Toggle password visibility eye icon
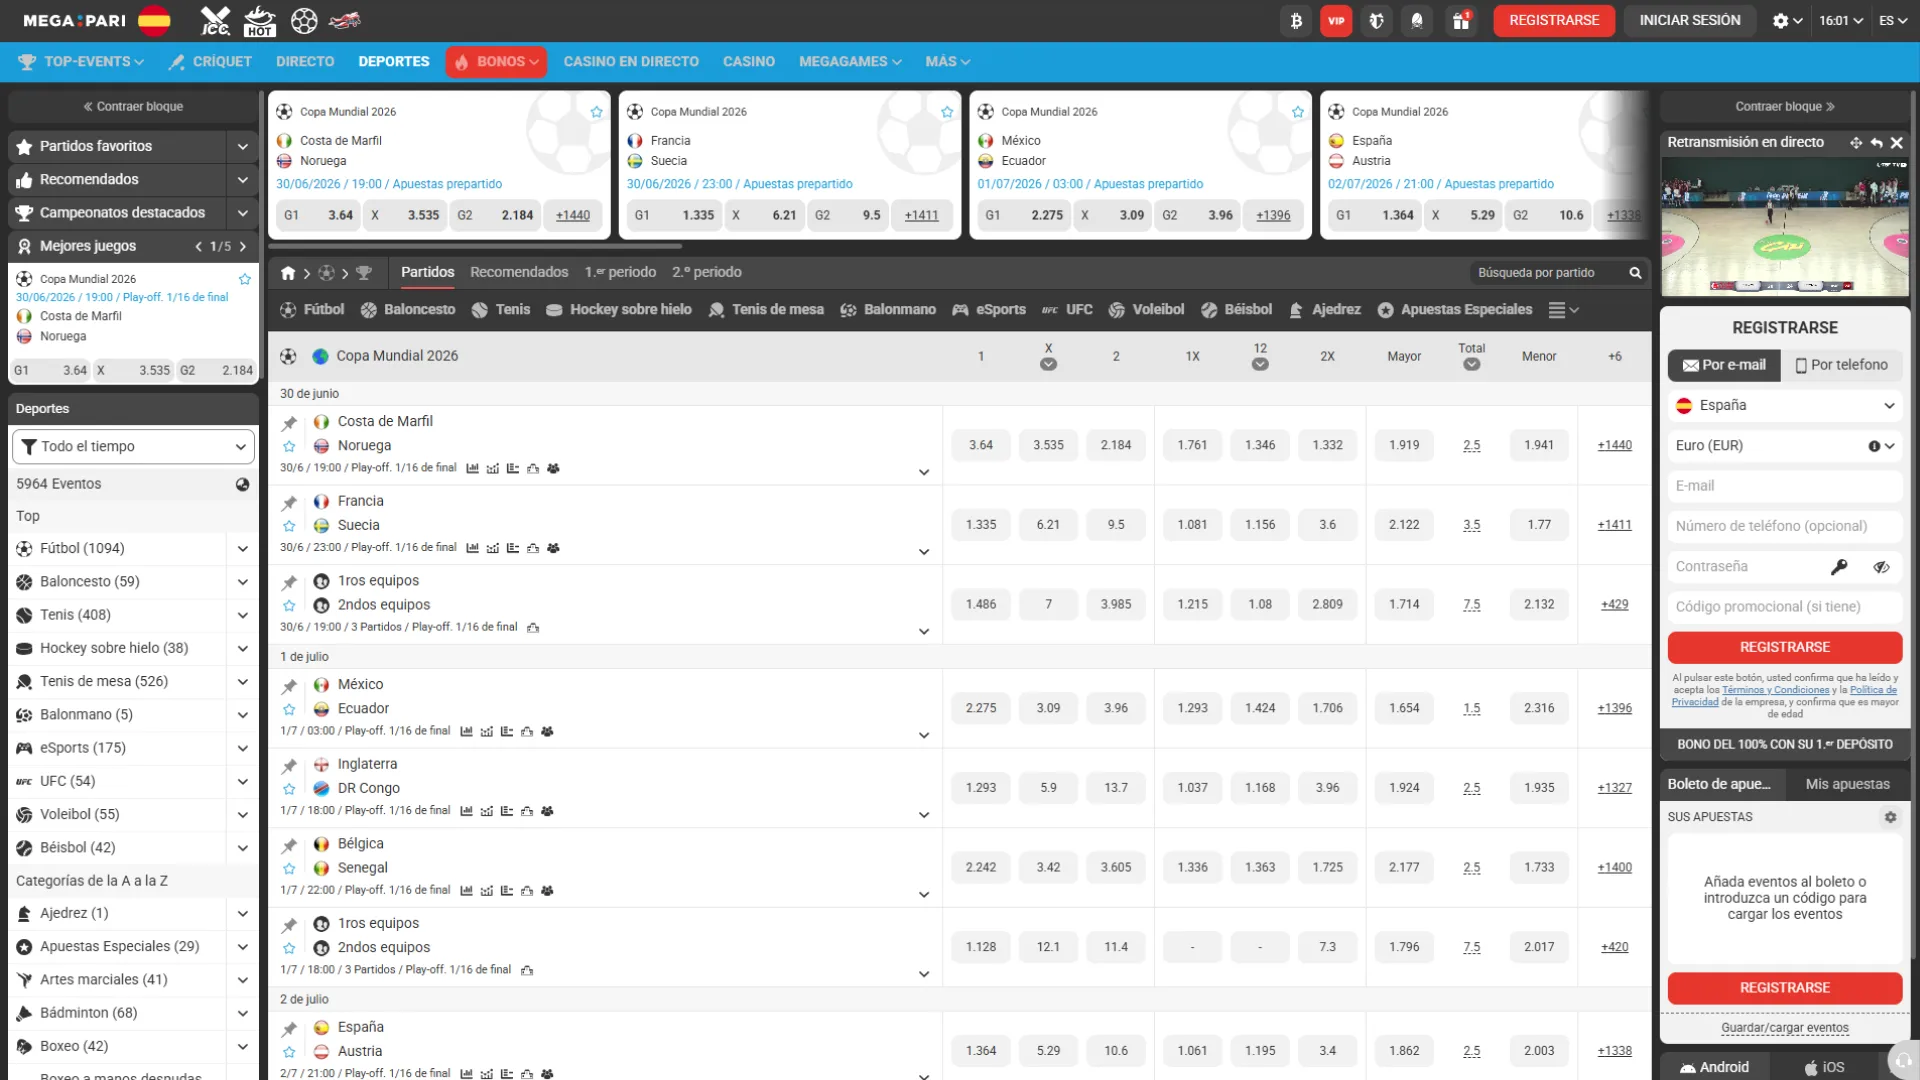Viewport: 1920px width, 1080px height. [x=1881, y=567]
